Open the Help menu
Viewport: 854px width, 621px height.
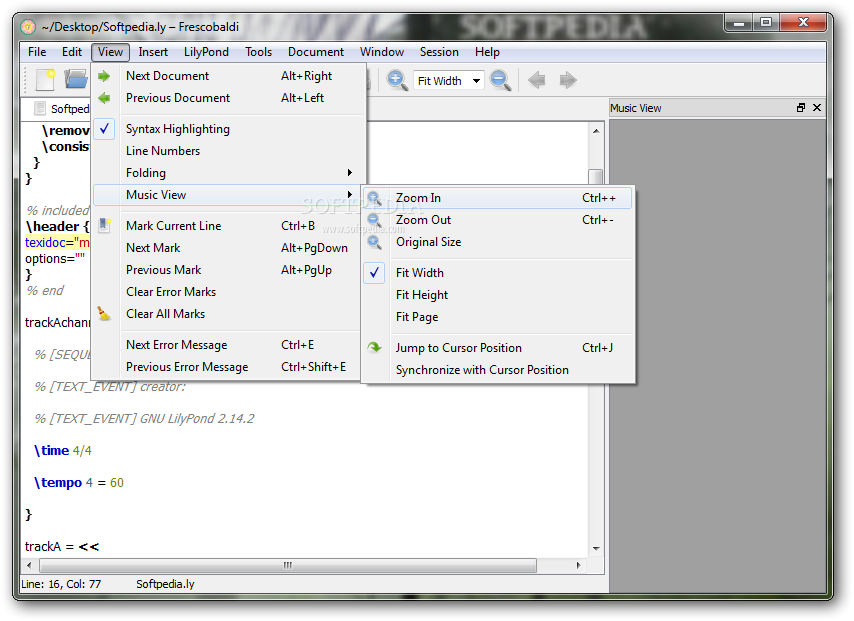(x=487, y=52)
